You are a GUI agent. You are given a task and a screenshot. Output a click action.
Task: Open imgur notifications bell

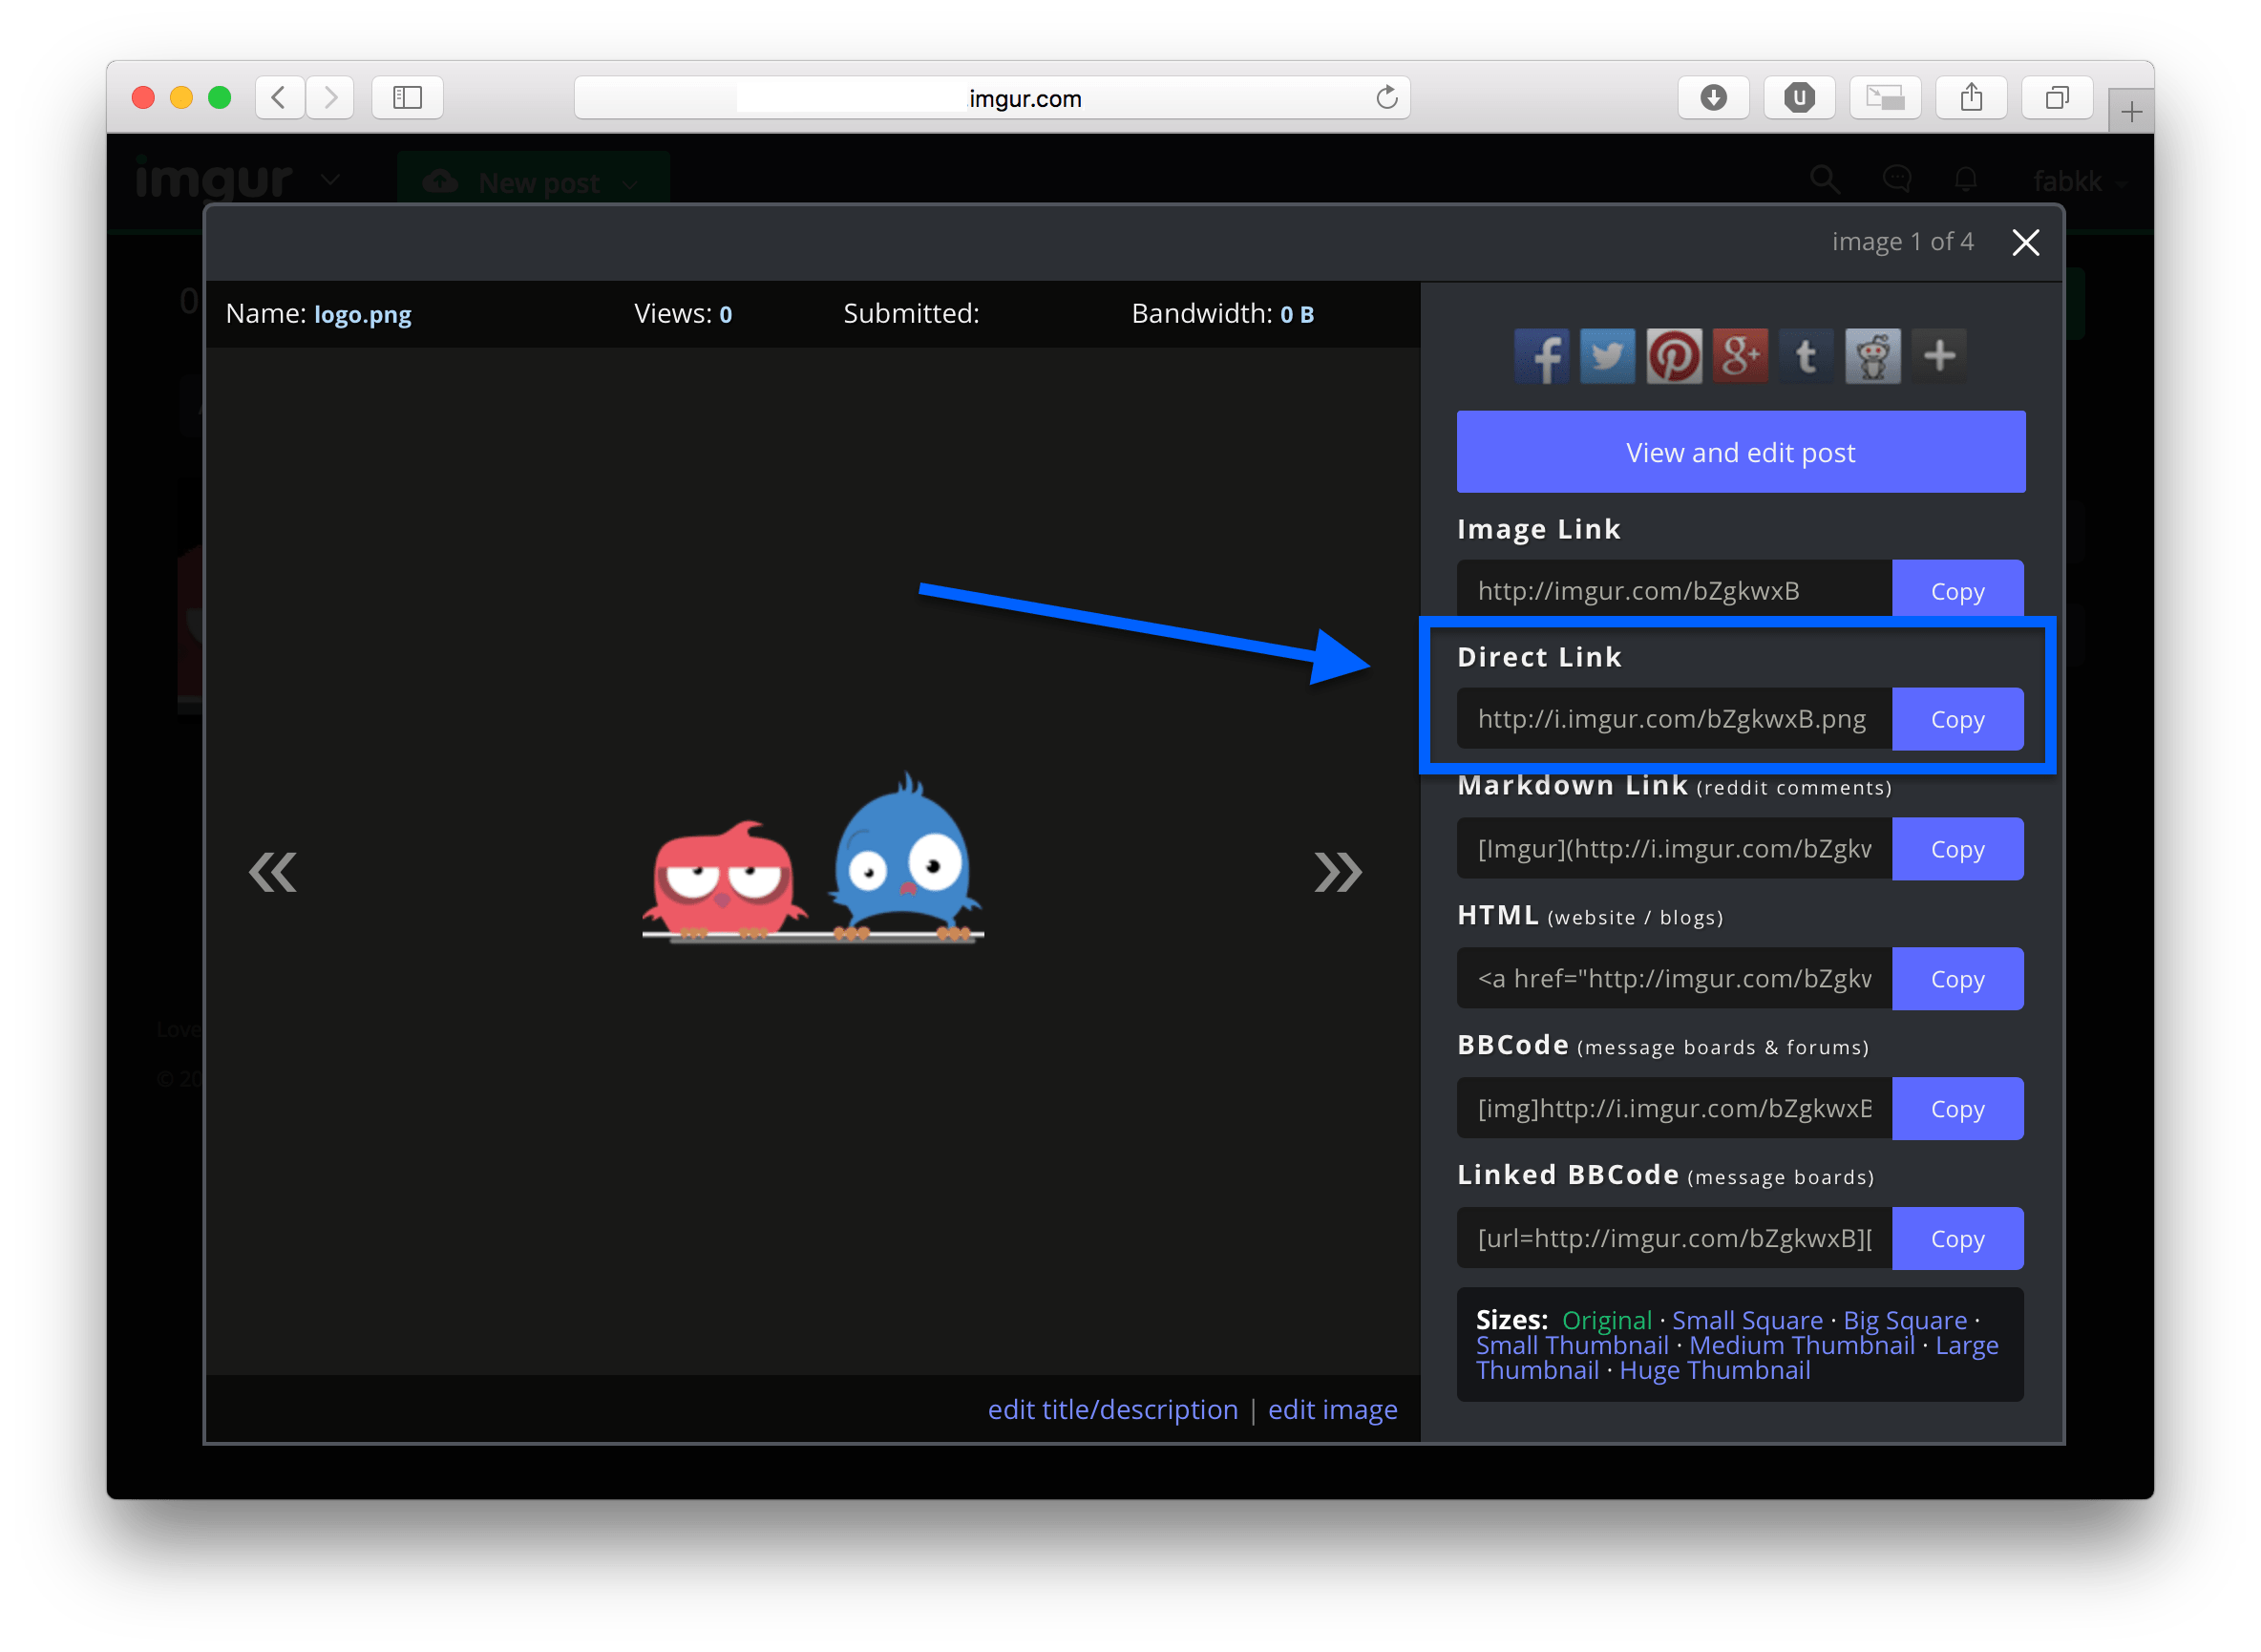pos(1965,180)
